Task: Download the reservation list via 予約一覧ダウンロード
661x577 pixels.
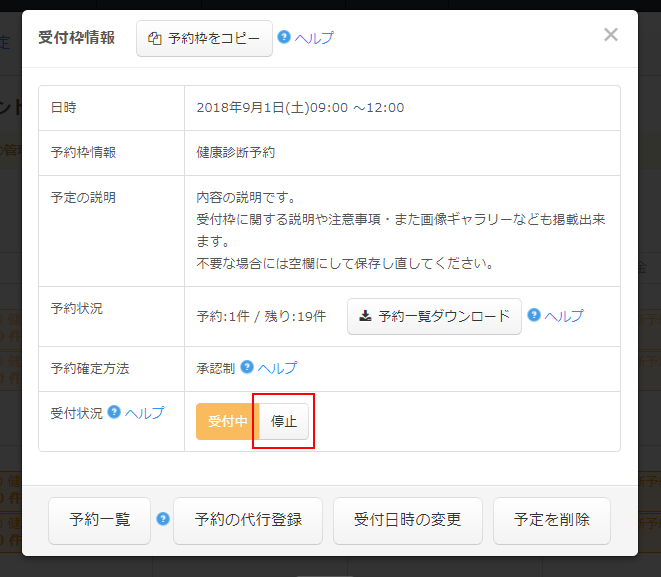Action: pyautogui.click(x=434, y=316)
